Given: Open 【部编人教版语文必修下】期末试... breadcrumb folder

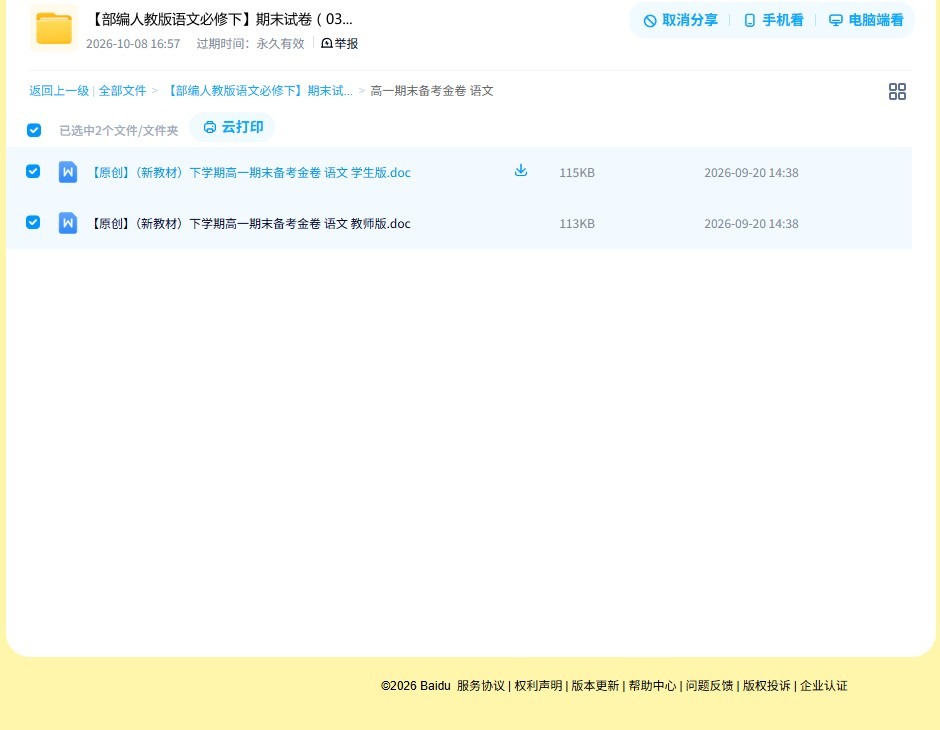Looking at the screenshot, I should pyautogui.click(x=258, y=91).
